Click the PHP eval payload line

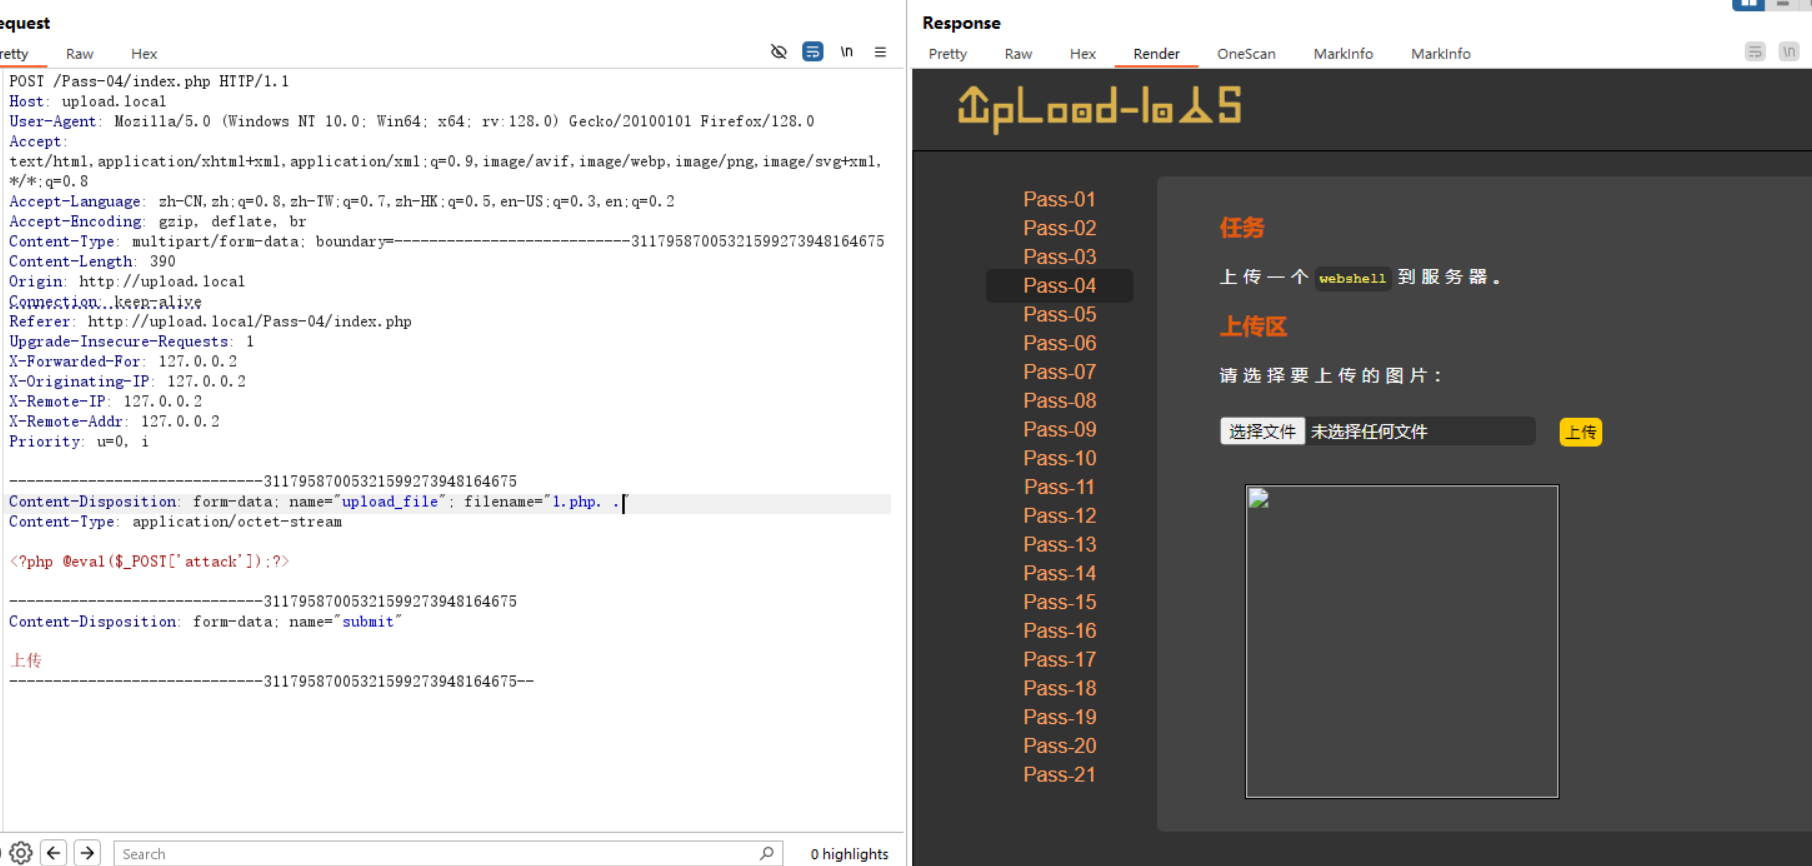(x=149, y=562)
